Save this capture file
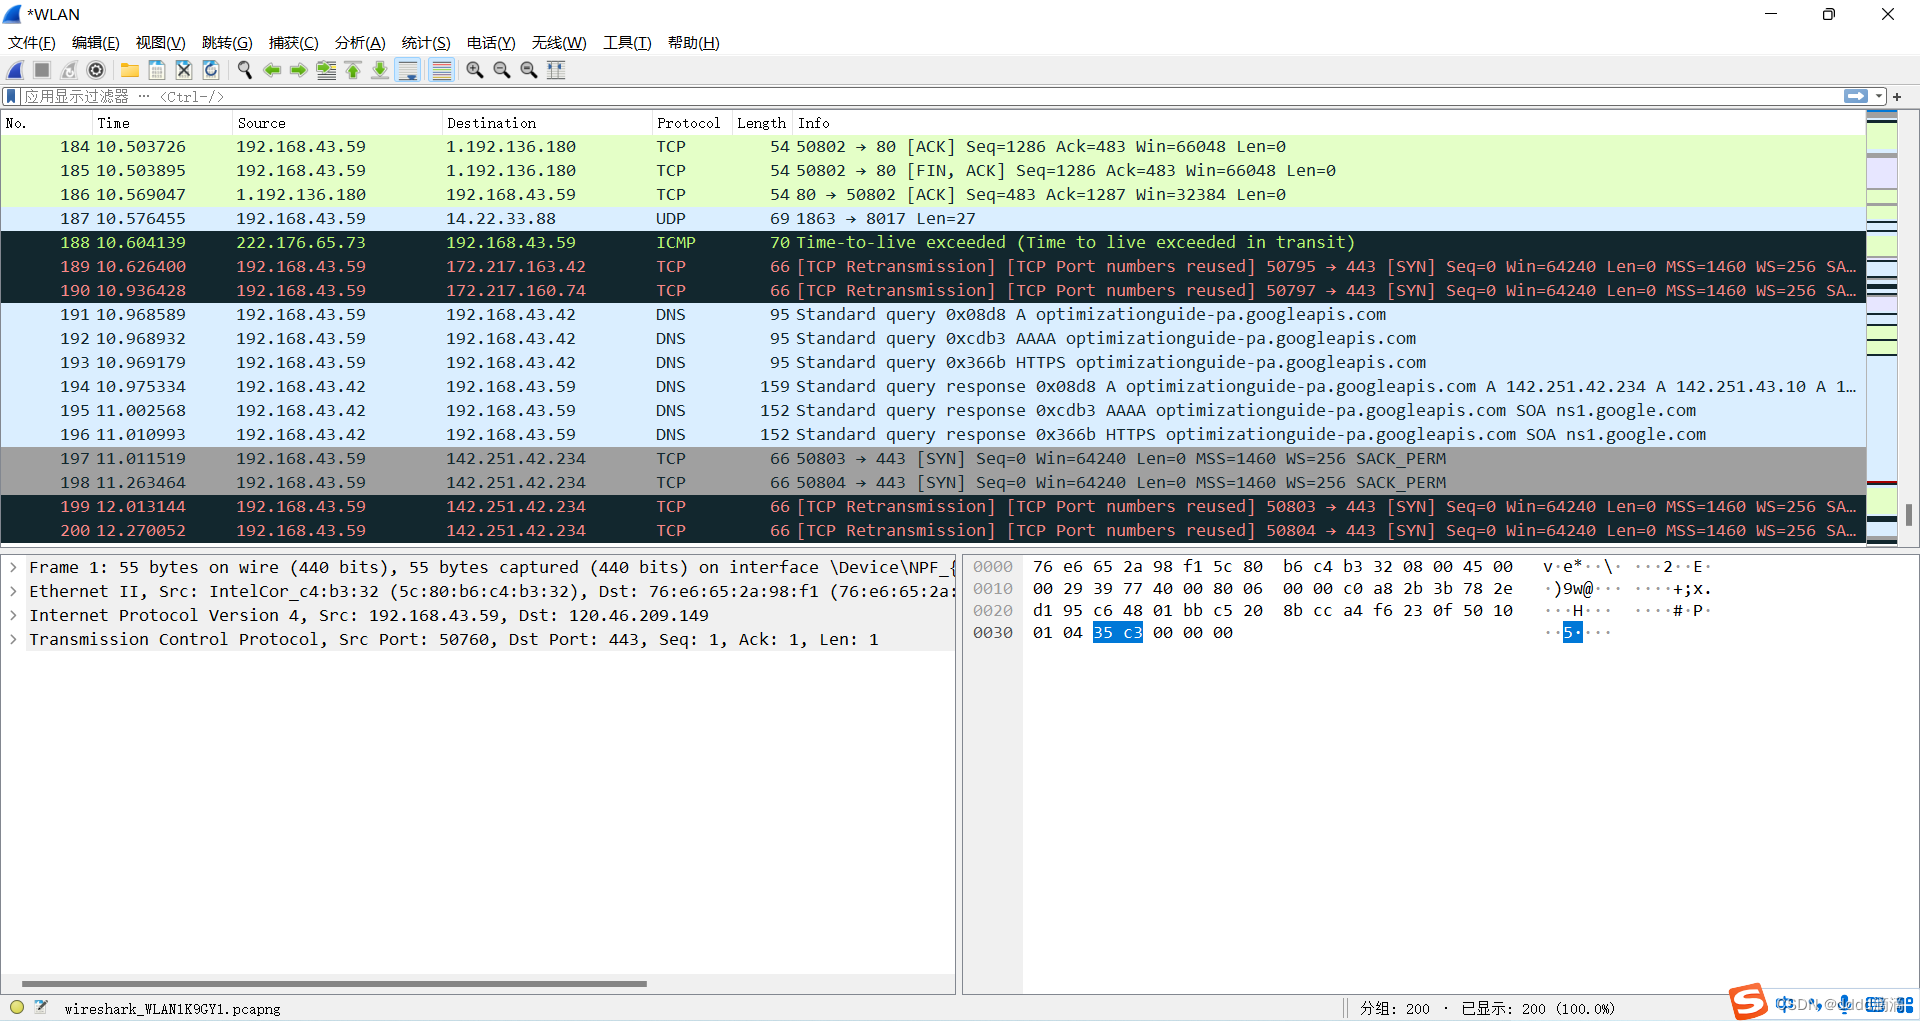1920x1021 pixels. (157, 70)
